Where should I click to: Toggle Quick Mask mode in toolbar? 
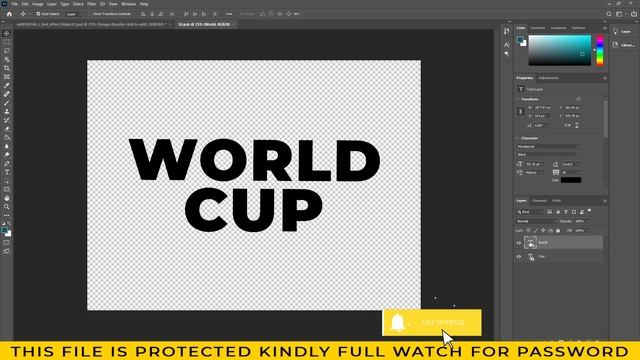click(x=7, y=242)
